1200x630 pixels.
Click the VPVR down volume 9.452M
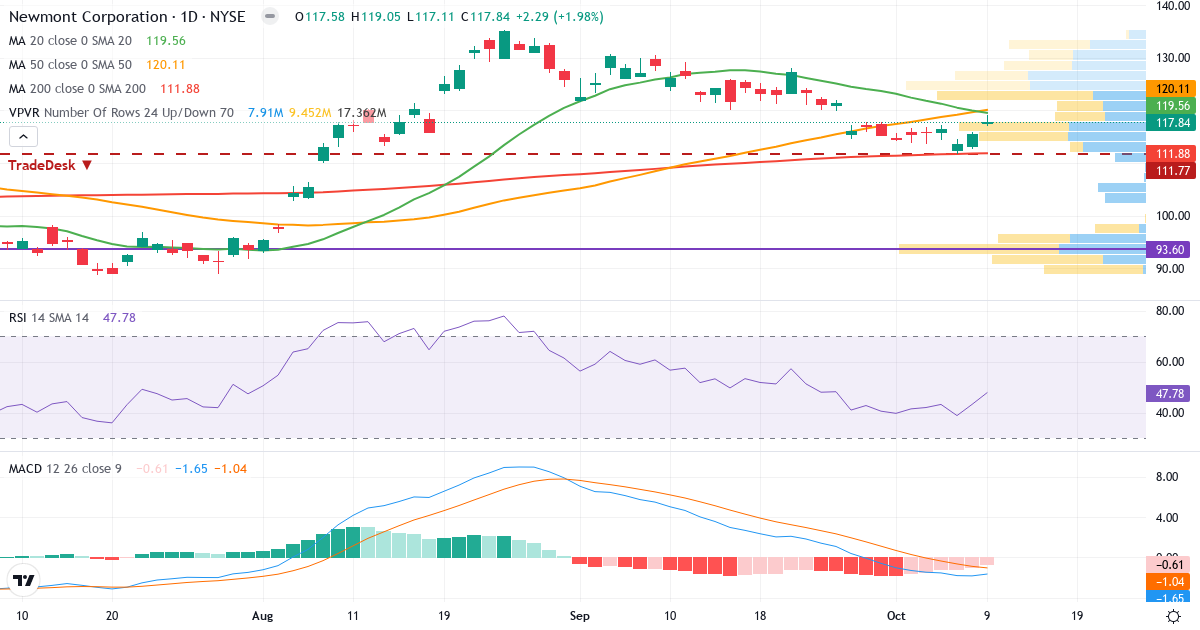(x=310, y=113)
